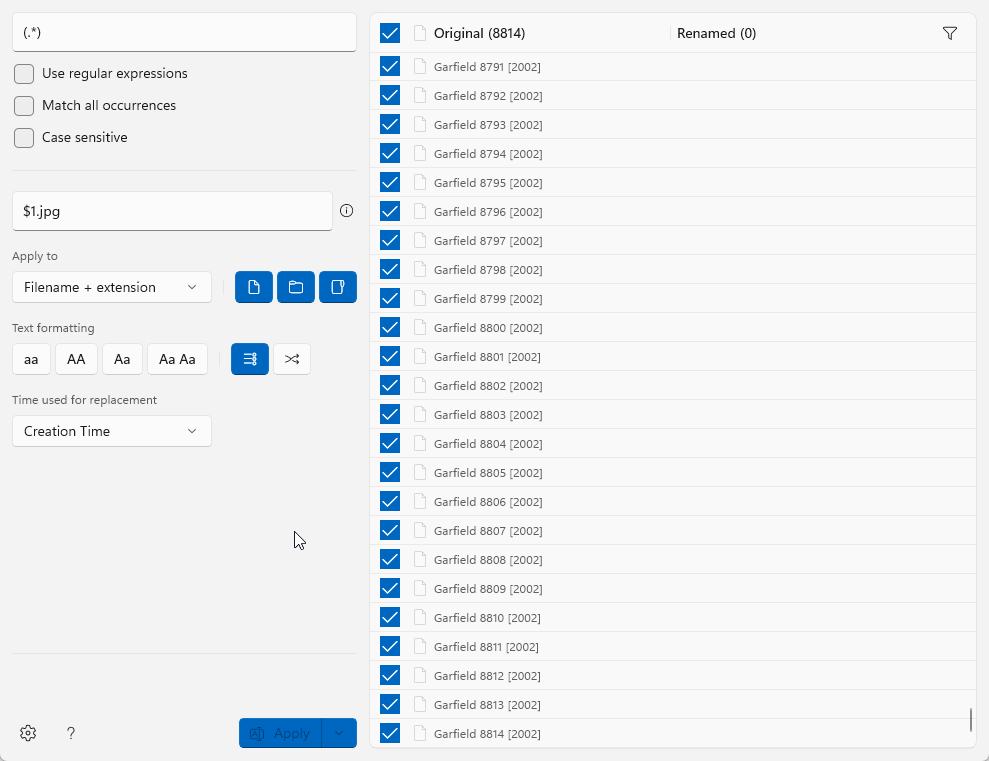Check the Match all occurrences option

point(24,106)
